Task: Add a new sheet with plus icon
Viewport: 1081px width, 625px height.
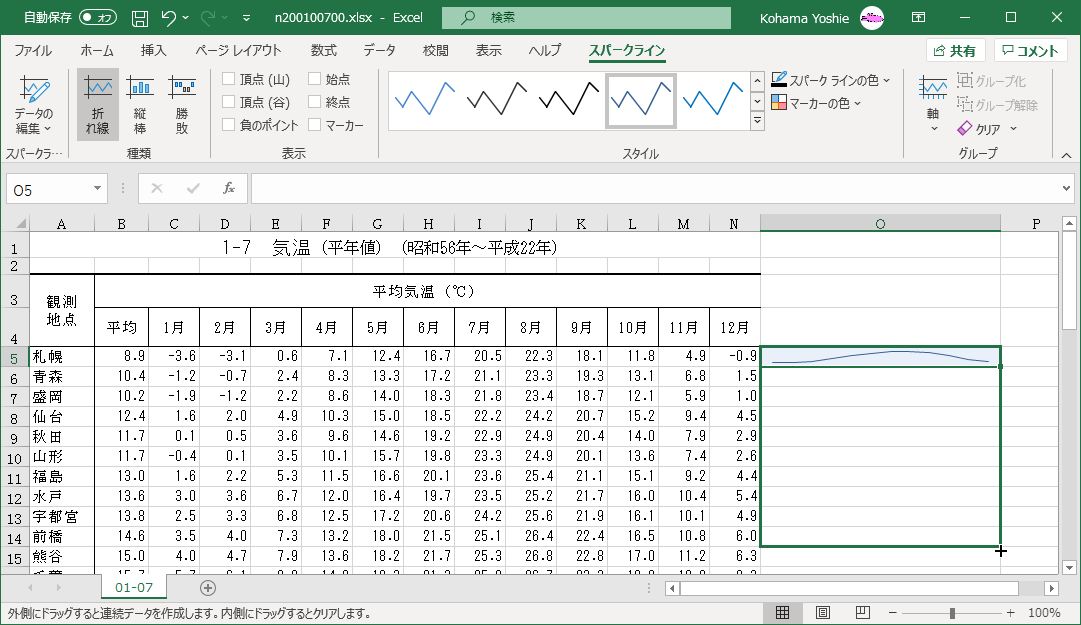Action: pyautogui.click(x=208, y=588)
